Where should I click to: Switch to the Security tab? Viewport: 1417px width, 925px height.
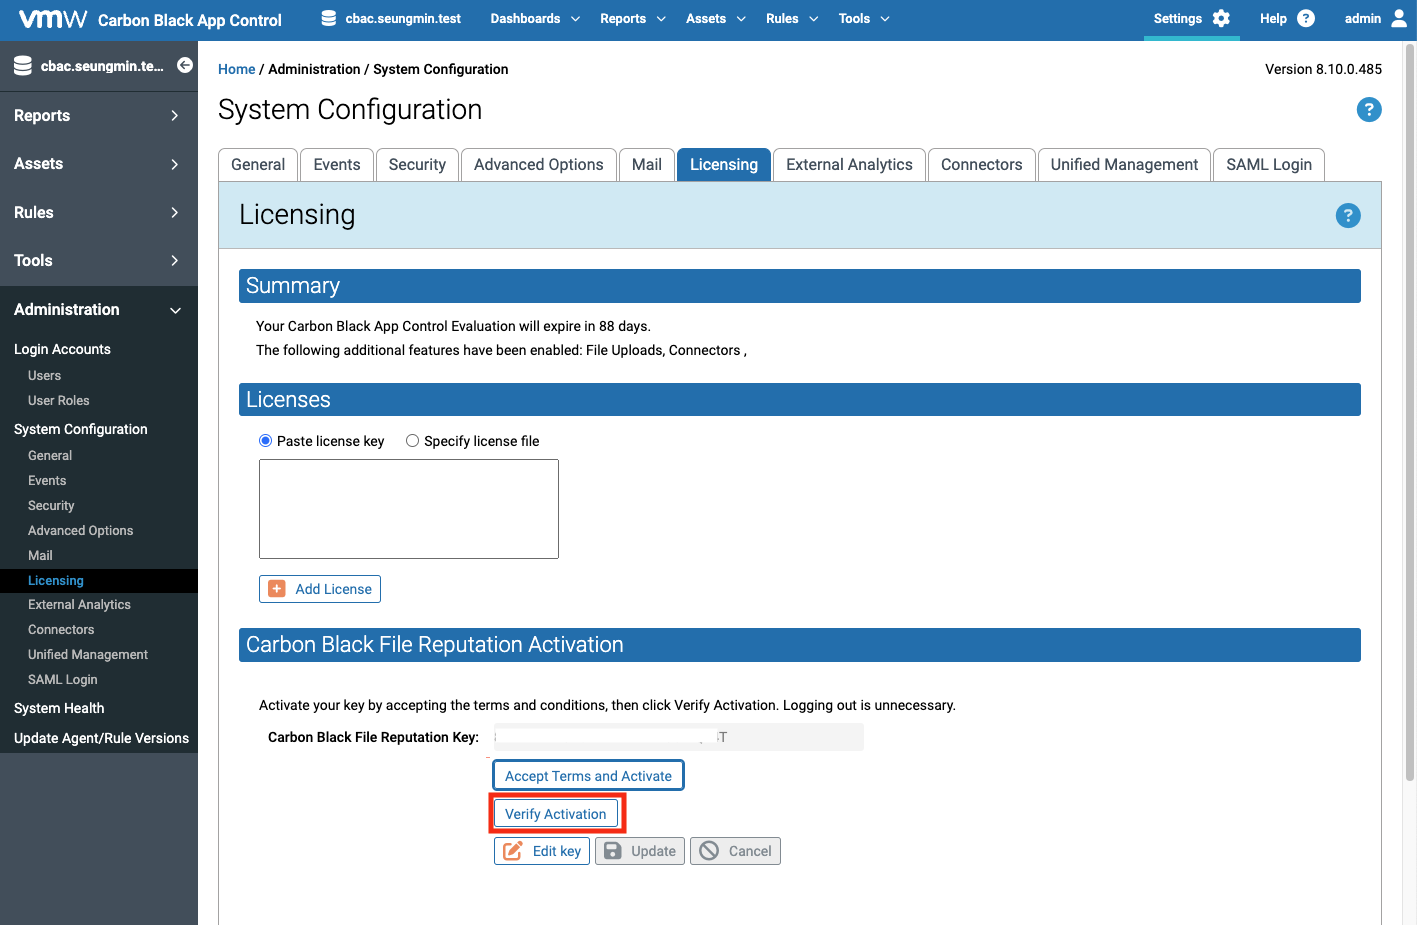coord(417,165)
